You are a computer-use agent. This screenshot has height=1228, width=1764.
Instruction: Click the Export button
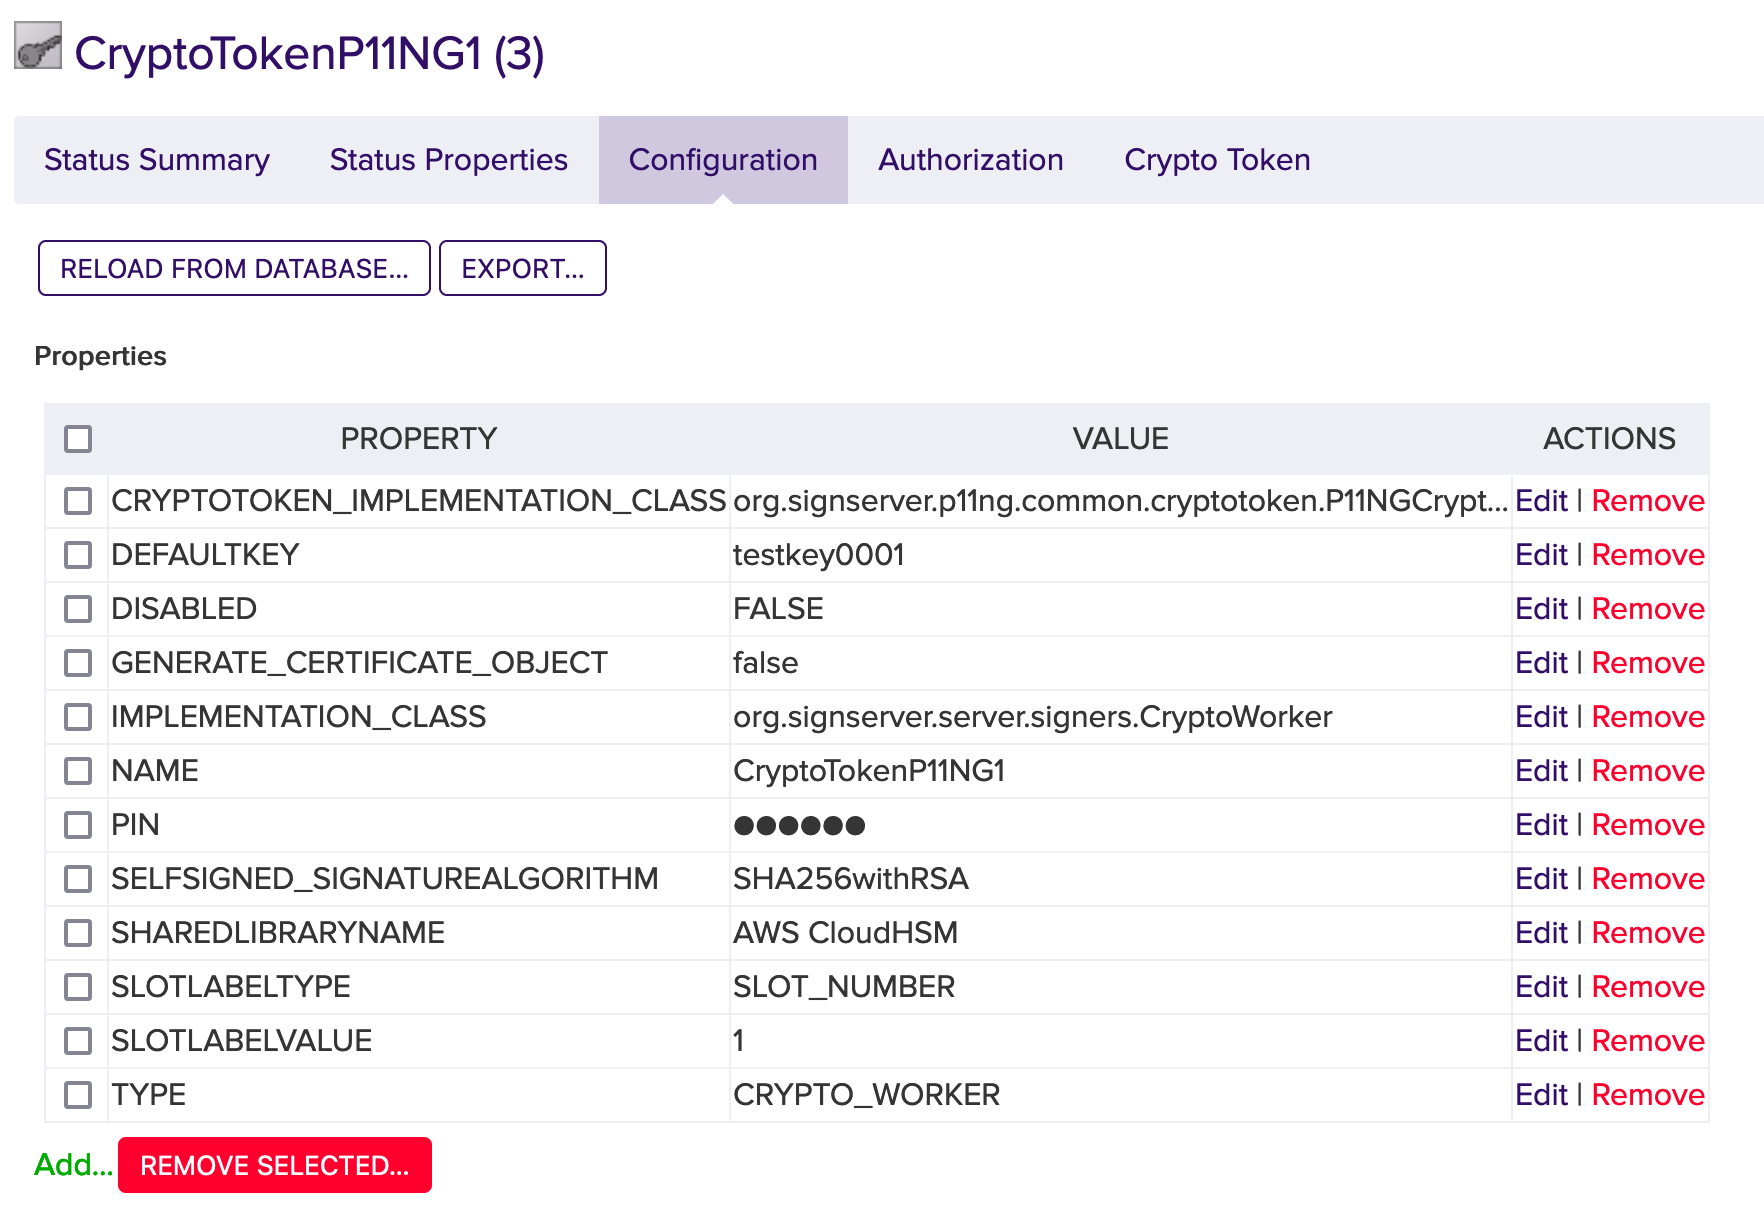pos(522,268)
